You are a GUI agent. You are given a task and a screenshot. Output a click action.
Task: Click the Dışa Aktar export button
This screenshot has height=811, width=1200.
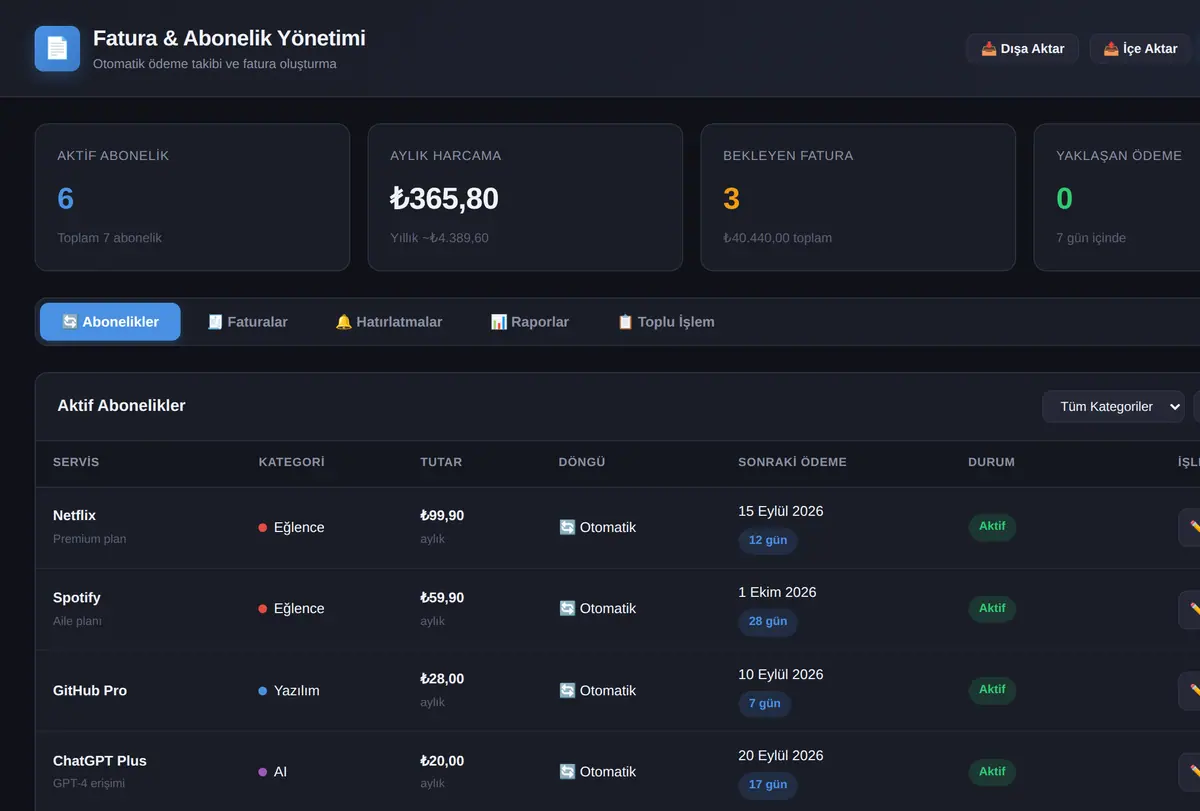(1022, 49)
